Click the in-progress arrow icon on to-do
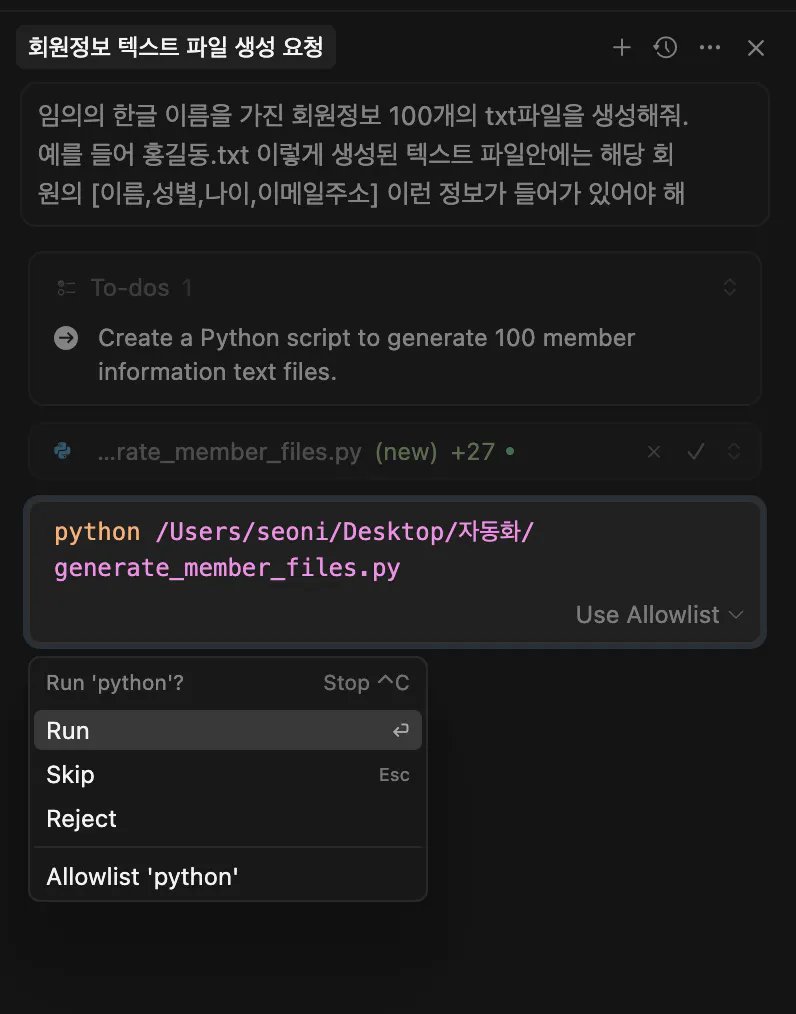The width and height of the screenshot is (796, 1014). [66, 338]
